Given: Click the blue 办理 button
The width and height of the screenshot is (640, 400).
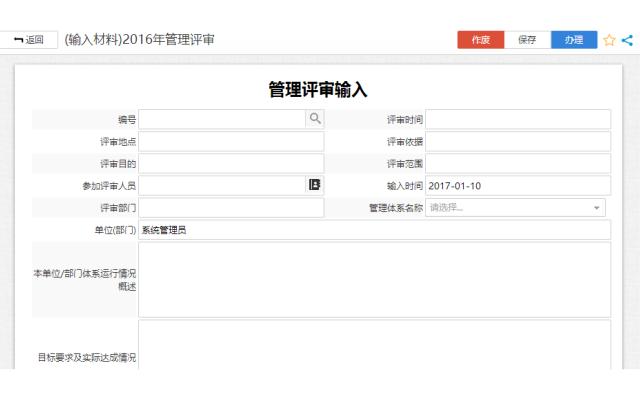Looking at the screenshot, I should click(x=574, y=40).
